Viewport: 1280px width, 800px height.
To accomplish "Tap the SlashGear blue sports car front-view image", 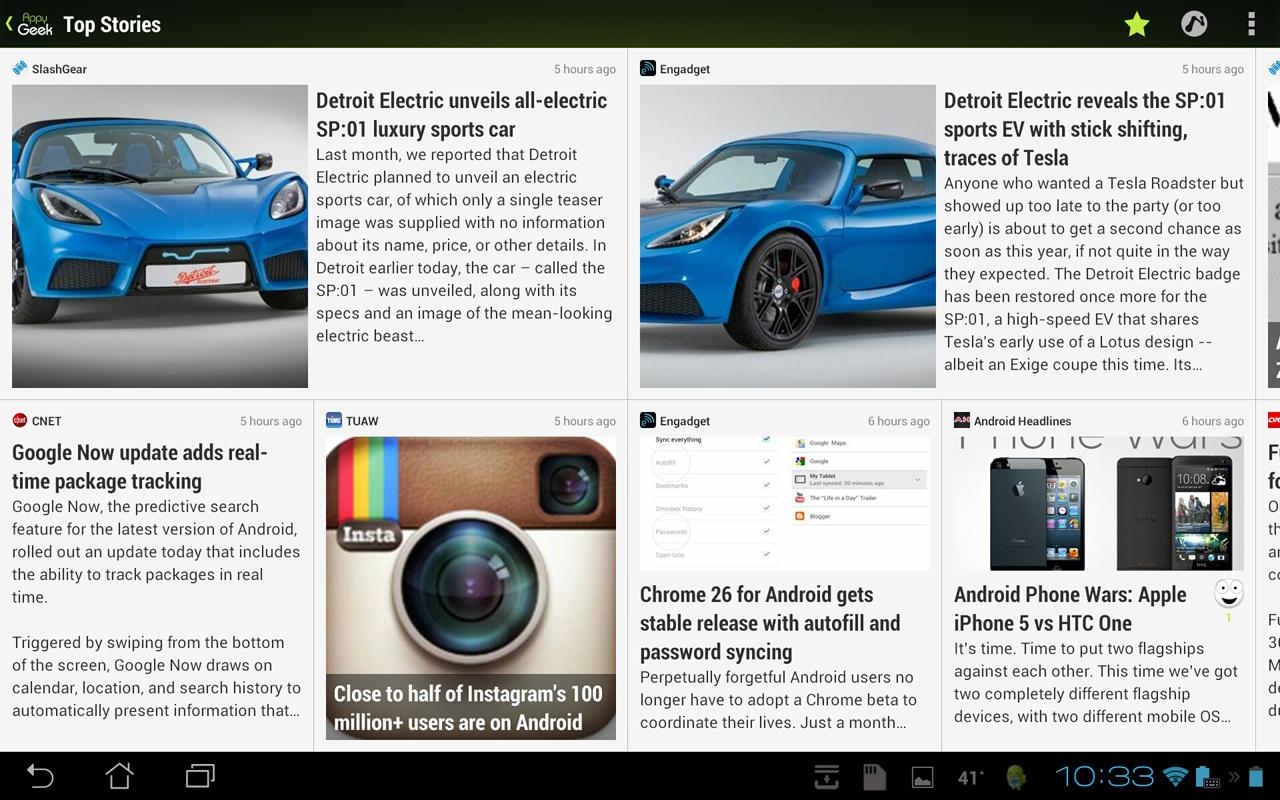I will click(160, 236).
